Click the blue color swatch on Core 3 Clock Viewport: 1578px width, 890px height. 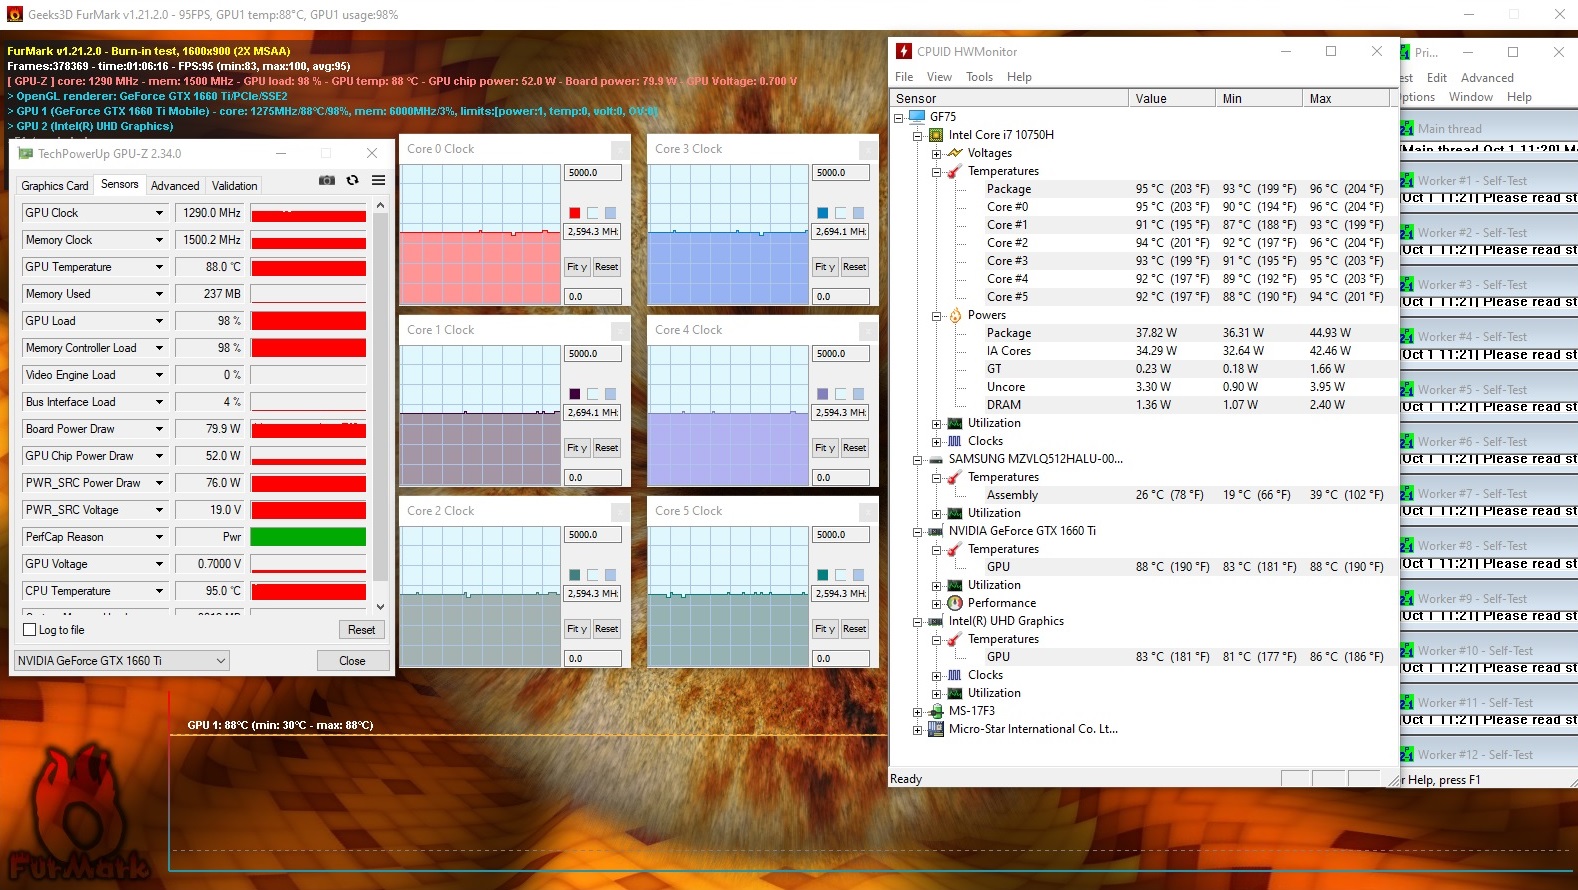tap(823, 213)
